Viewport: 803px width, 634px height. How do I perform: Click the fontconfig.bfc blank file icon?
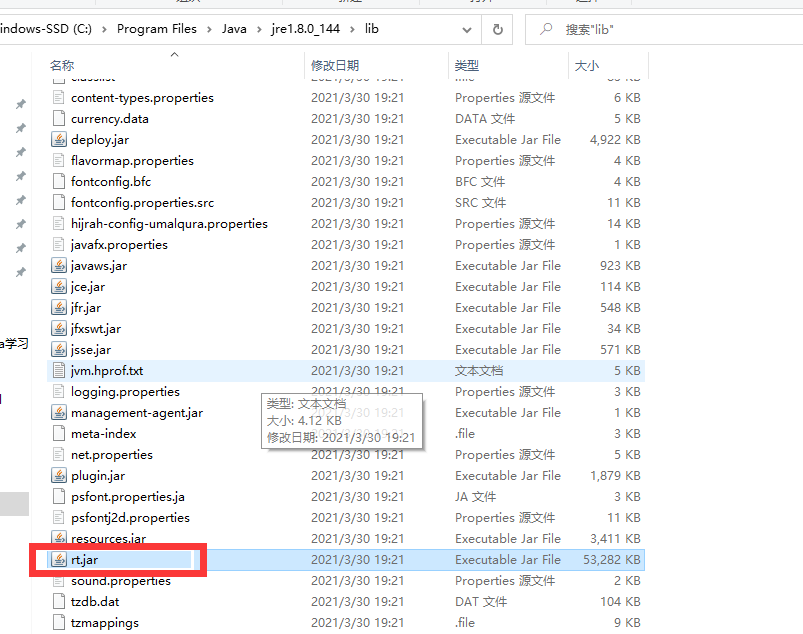pos(59,182)
